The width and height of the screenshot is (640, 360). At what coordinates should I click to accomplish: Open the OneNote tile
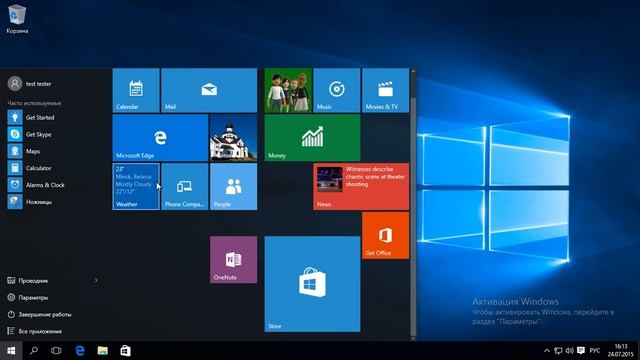click(x=233, y=260)
